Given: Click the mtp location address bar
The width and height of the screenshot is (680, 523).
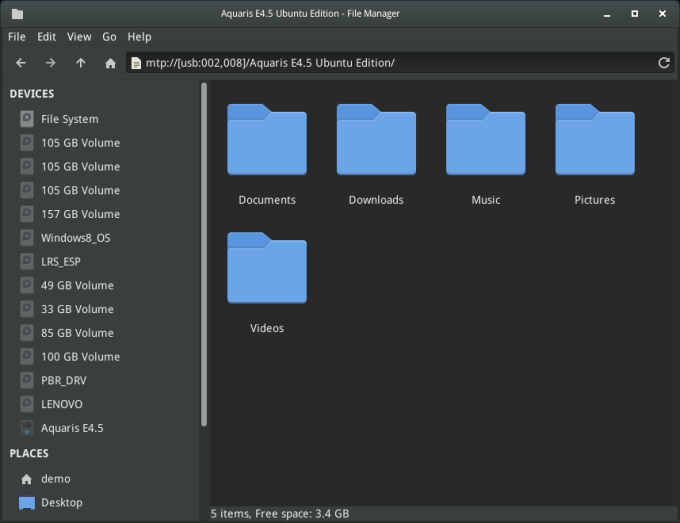Looking at the screenshot, I should click(x=390, y=63).
